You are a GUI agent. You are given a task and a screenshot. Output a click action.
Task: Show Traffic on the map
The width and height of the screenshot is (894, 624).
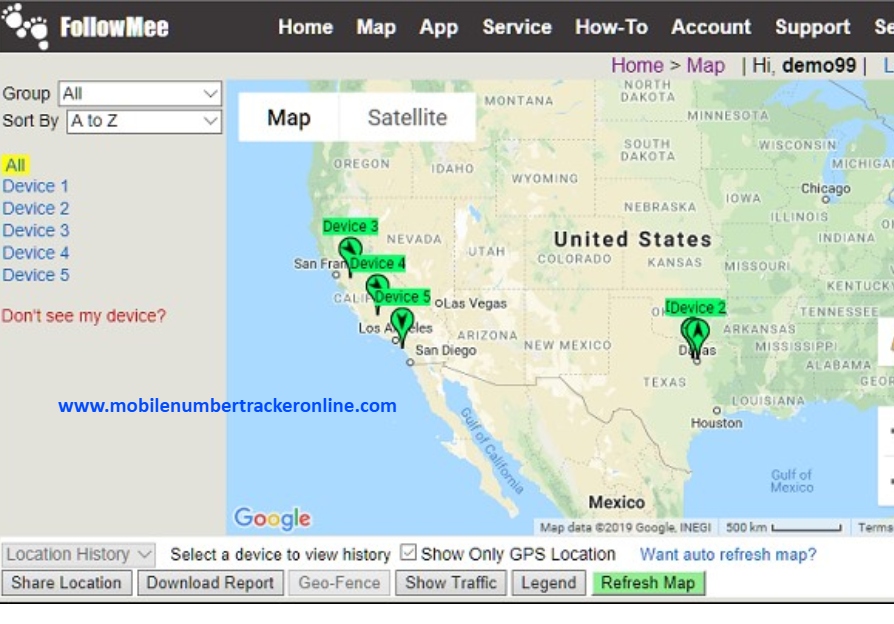coord(451,583)
